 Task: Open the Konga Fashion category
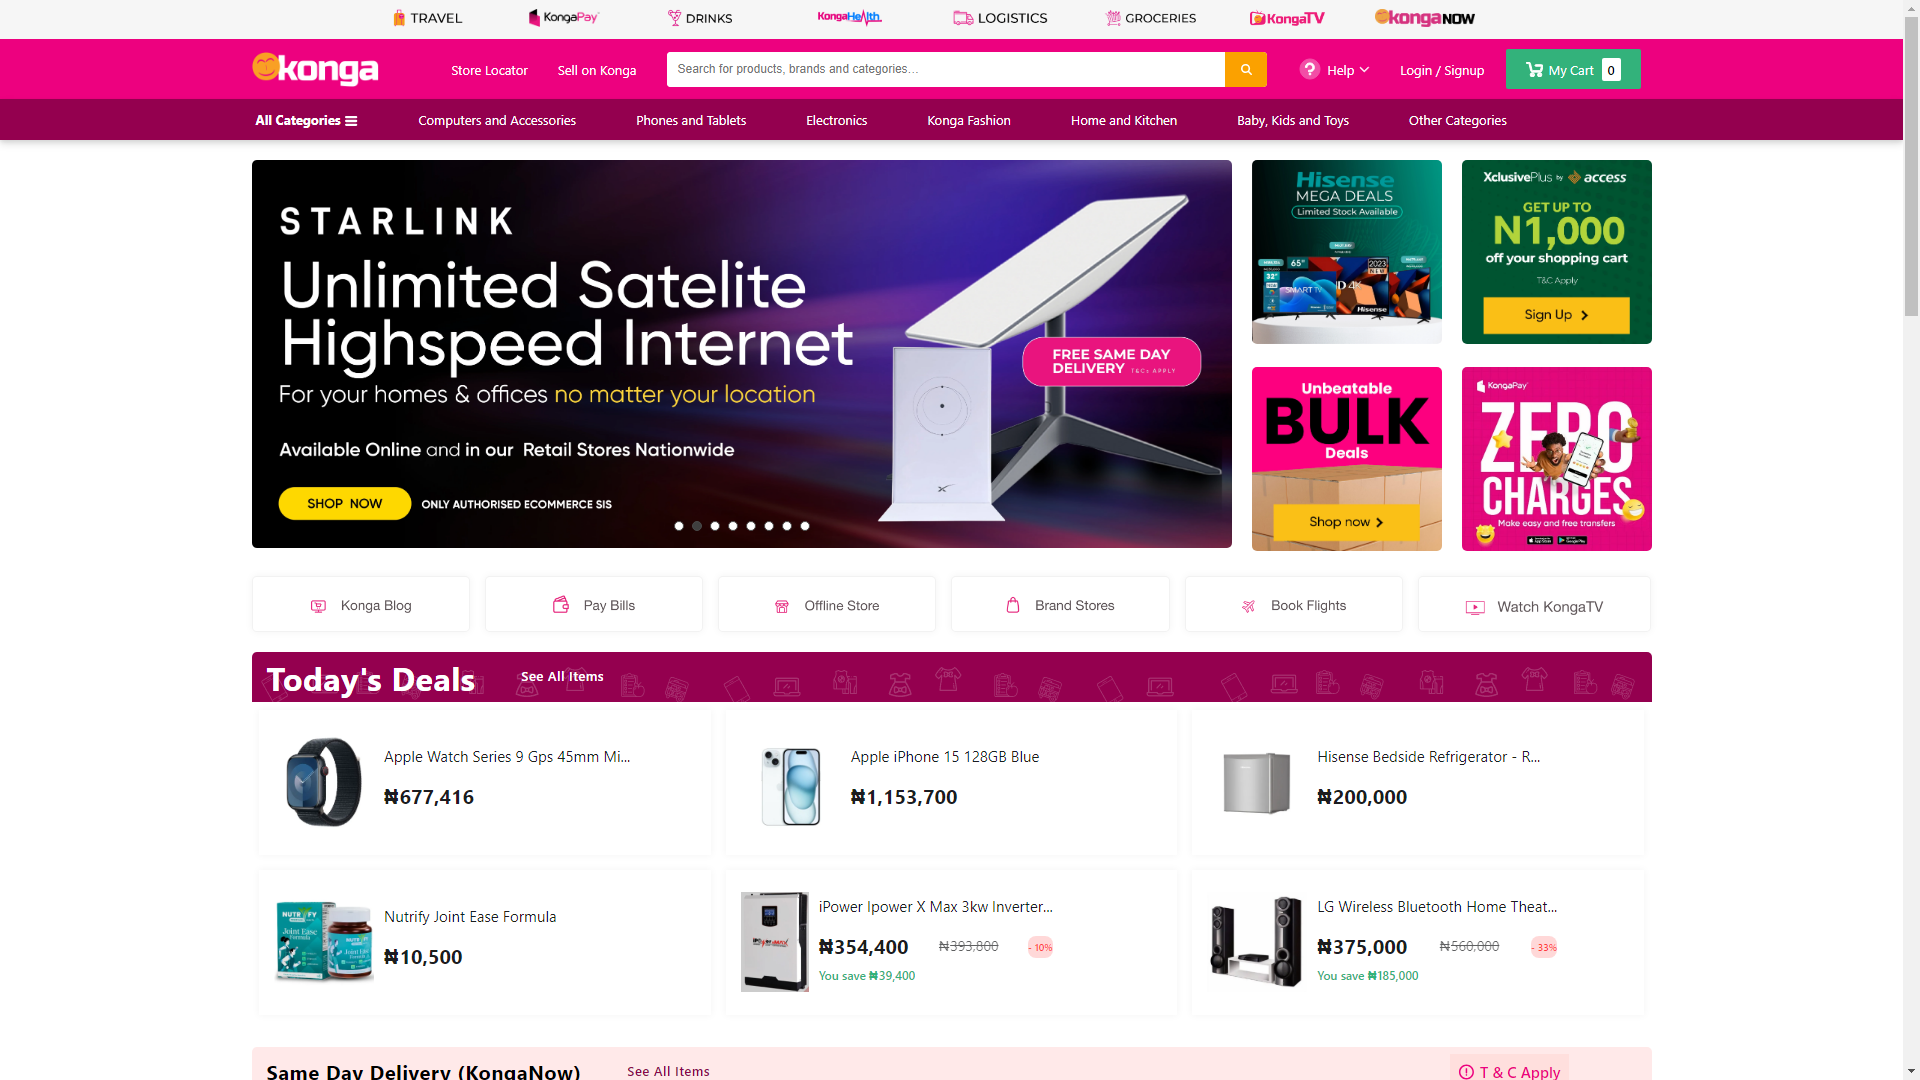968,120
